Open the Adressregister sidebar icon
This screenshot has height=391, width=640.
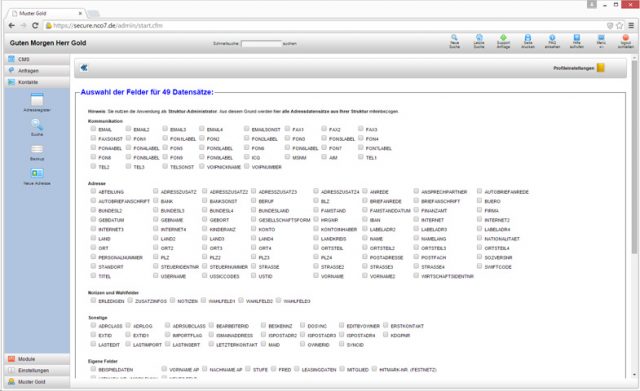[37, 100]
